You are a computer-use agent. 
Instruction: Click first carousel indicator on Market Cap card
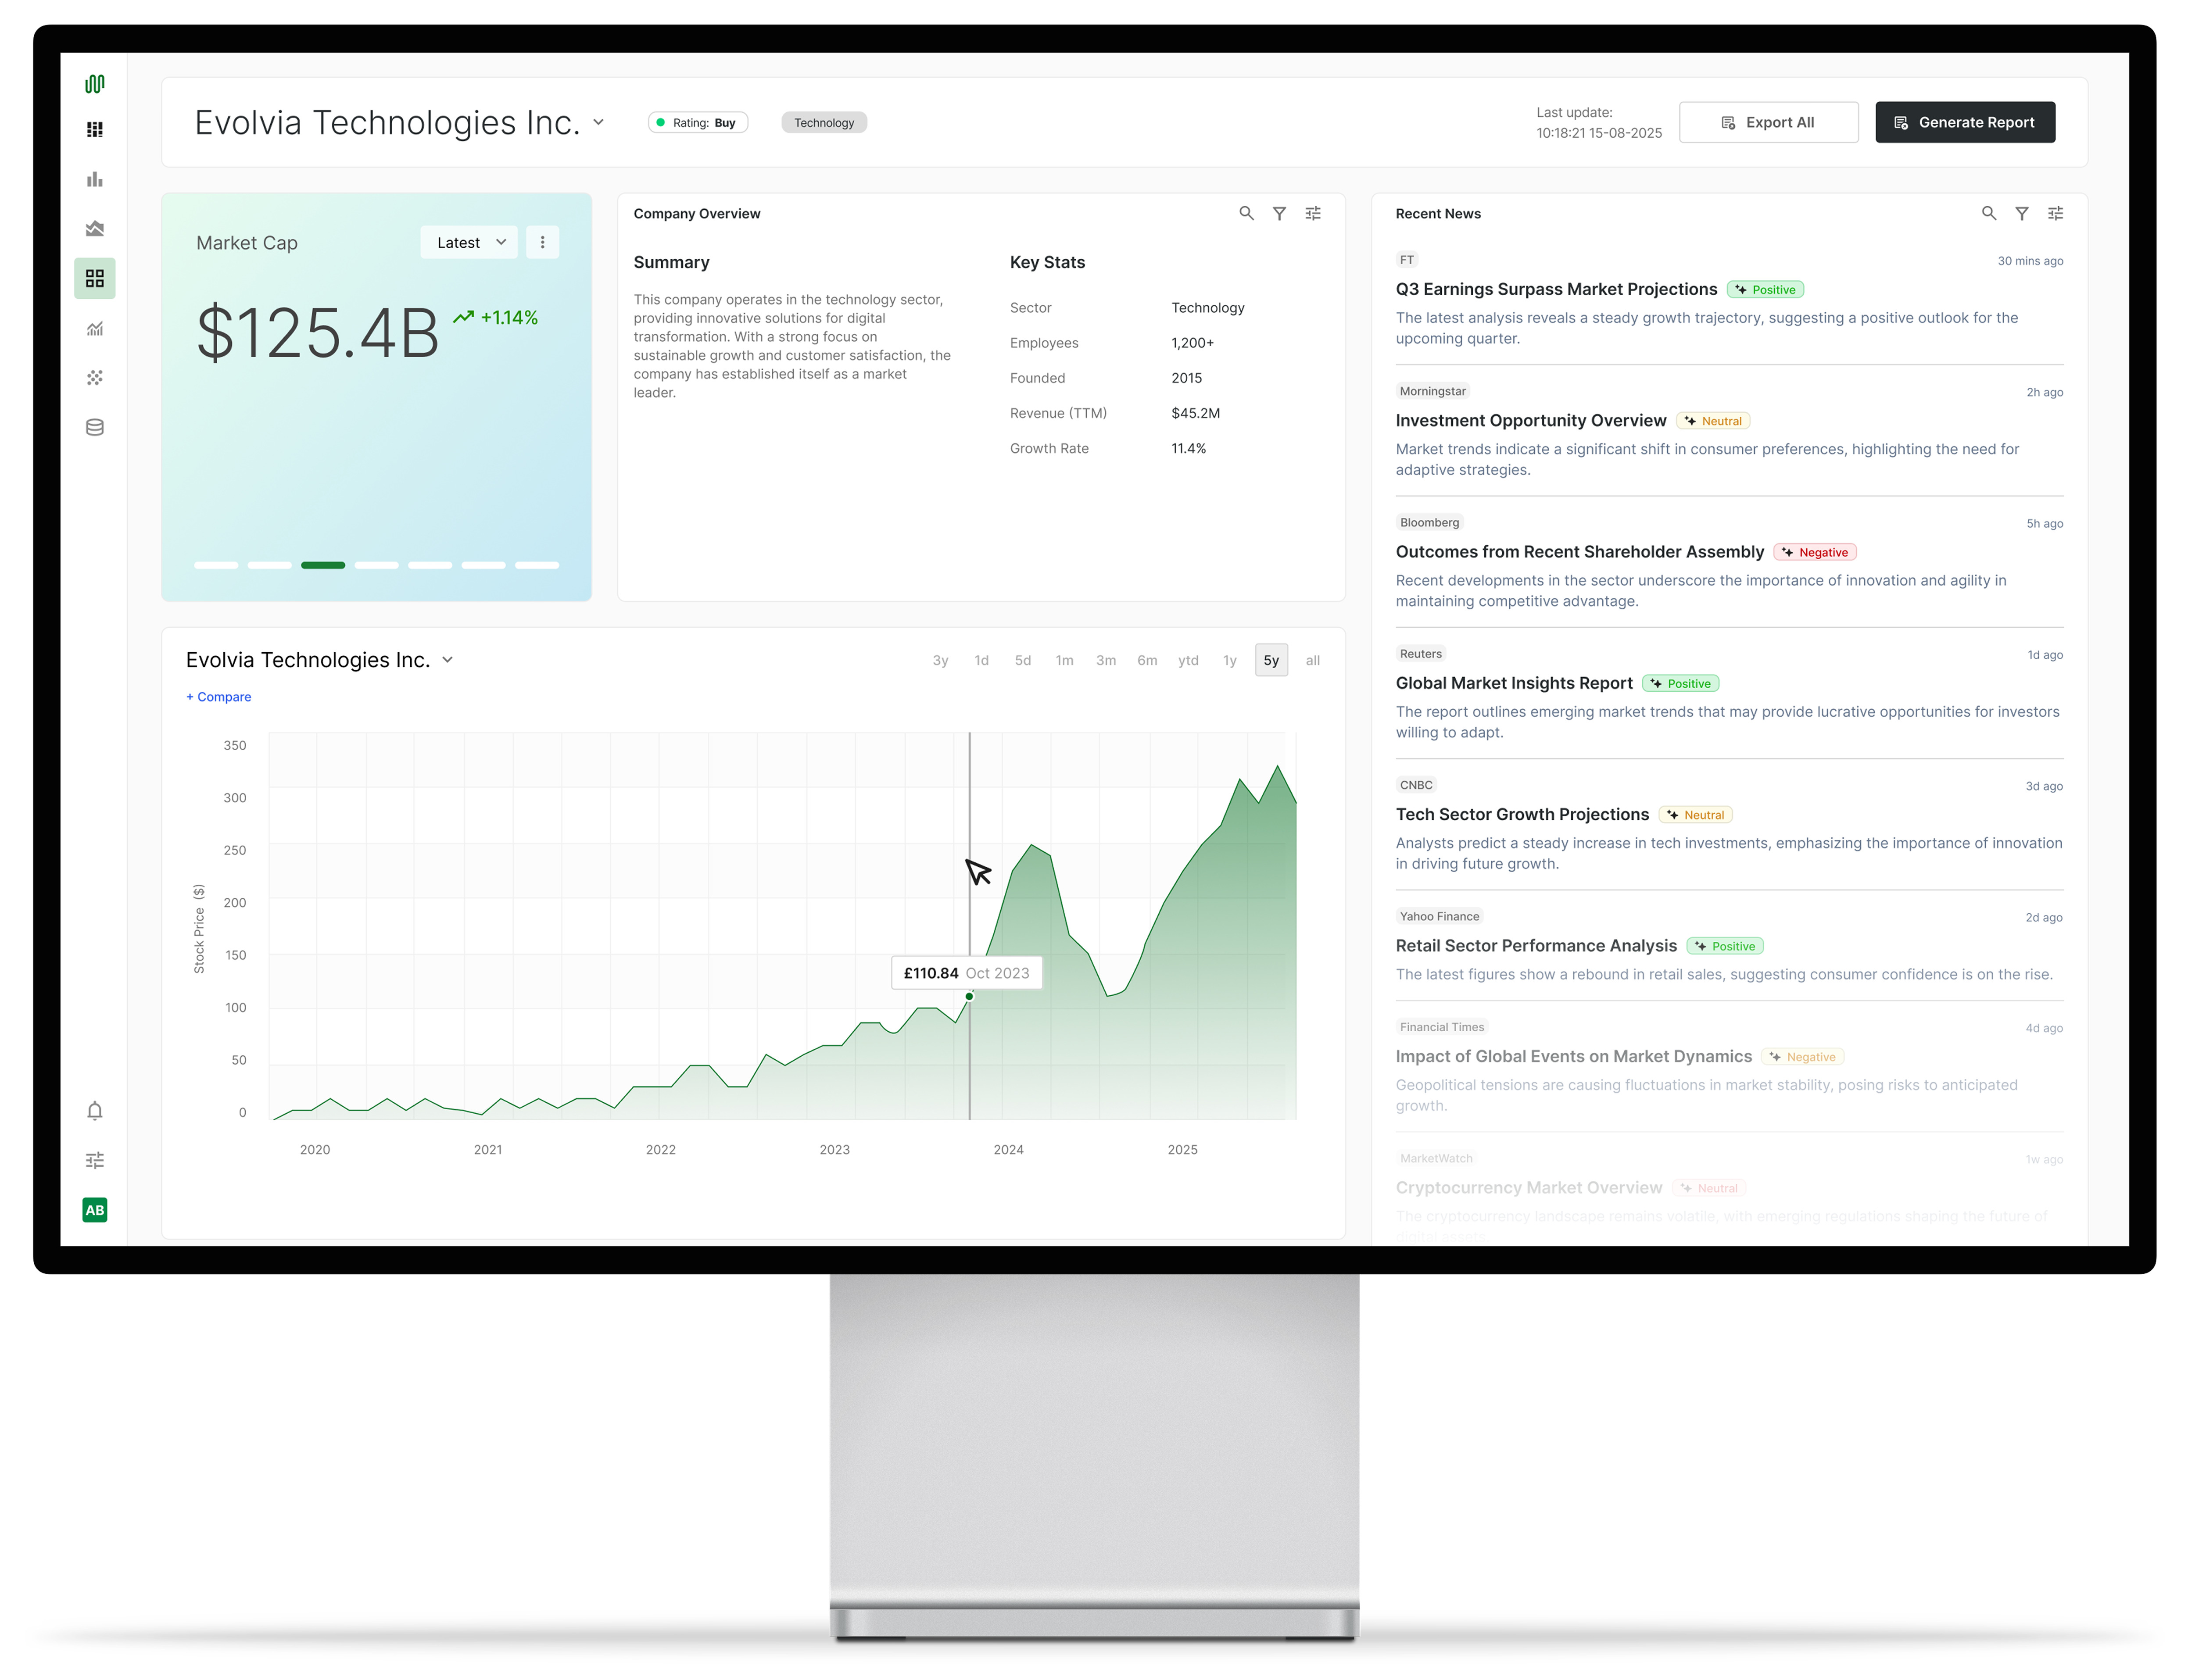(x=216, y=566)
